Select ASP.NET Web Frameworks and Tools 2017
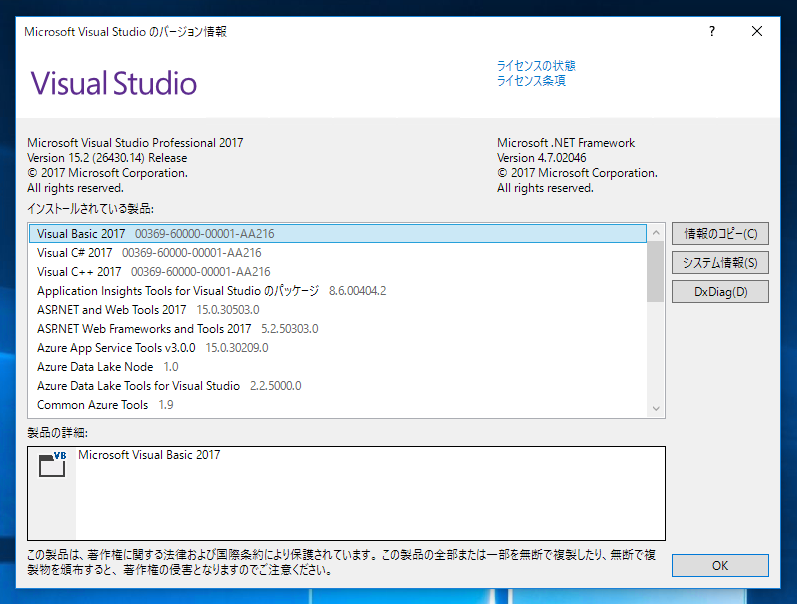797x604 pixels. pos(338,329)
